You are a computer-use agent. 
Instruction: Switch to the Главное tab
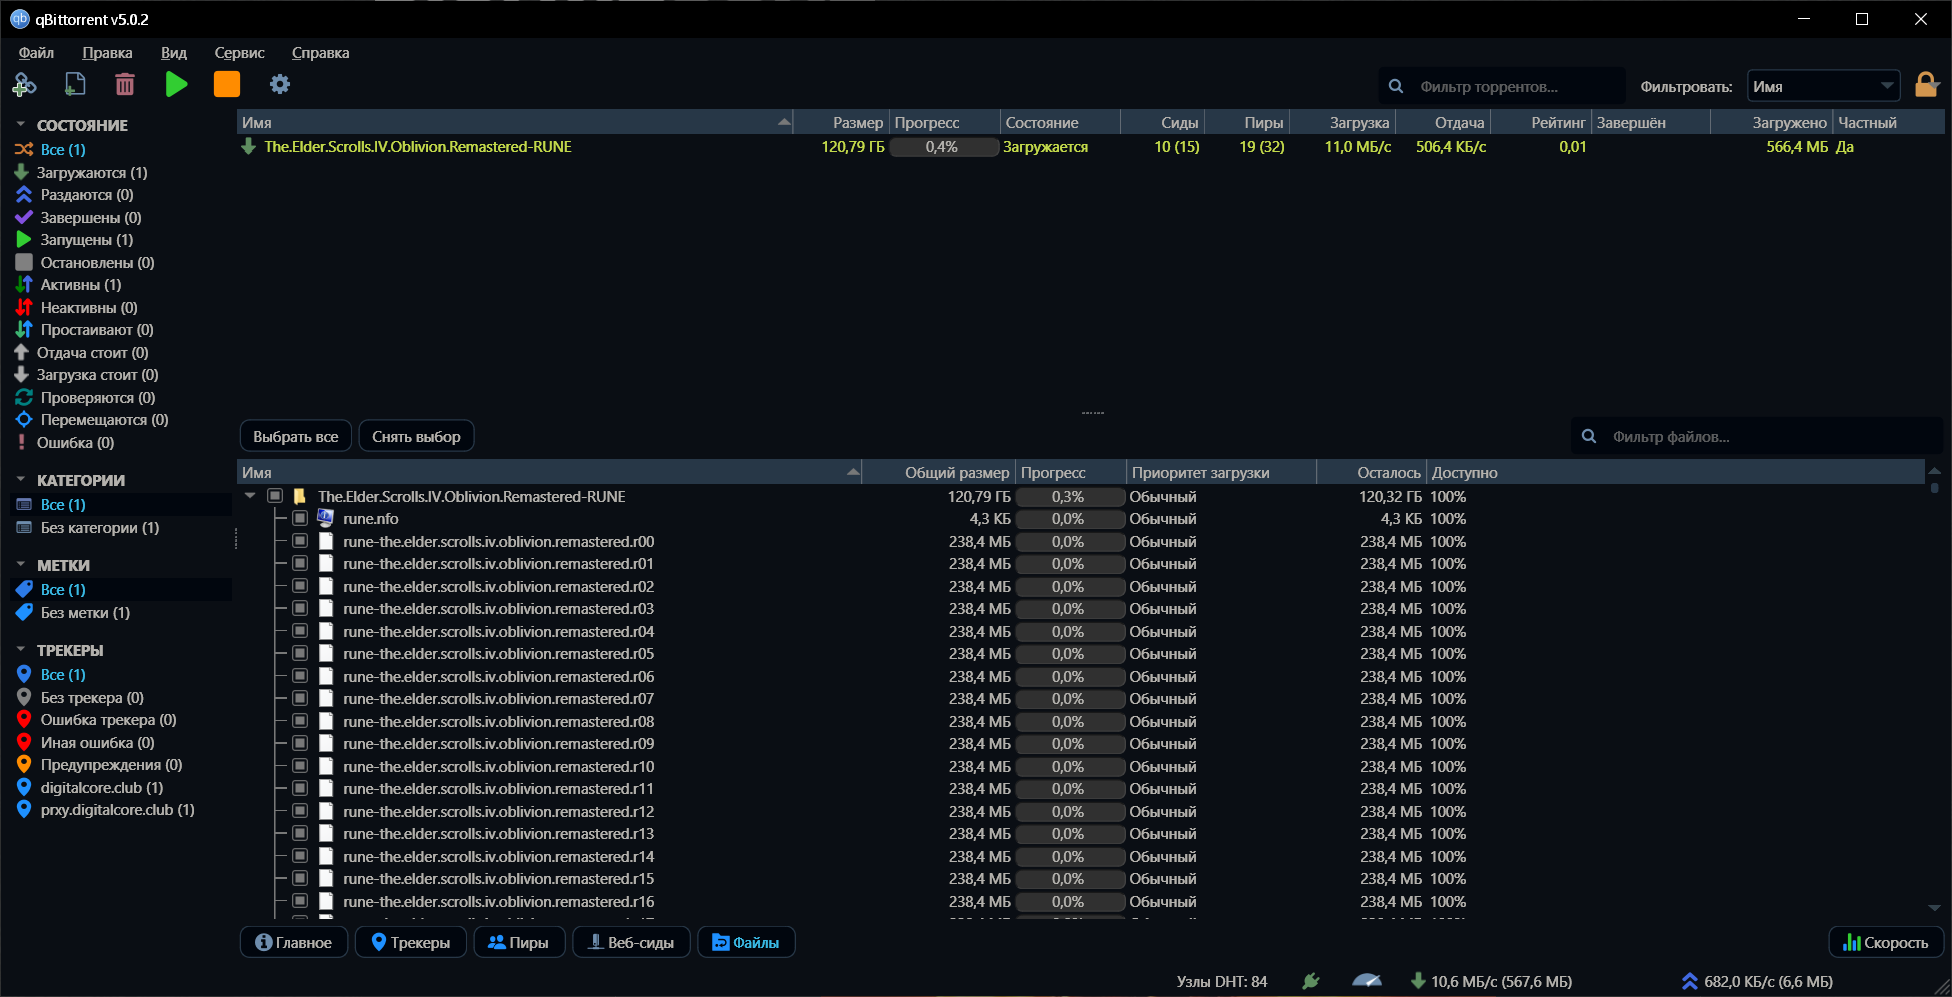coord(294,942)
